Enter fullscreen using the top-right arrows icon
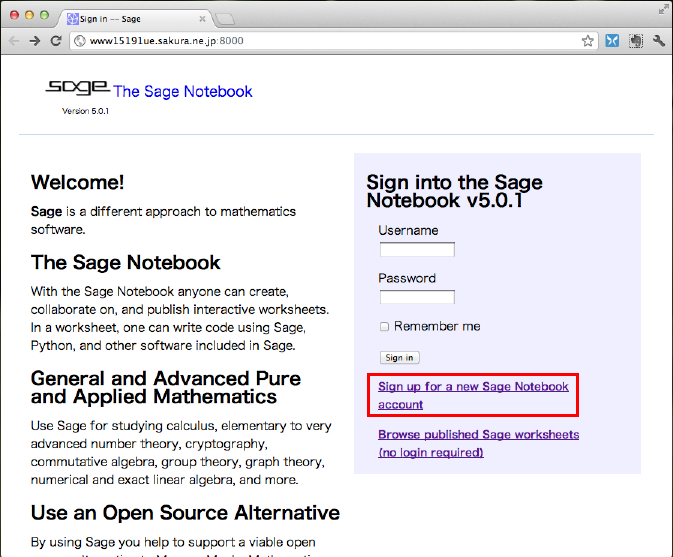This screenshot has height=557, width=673. click(663, 8)
